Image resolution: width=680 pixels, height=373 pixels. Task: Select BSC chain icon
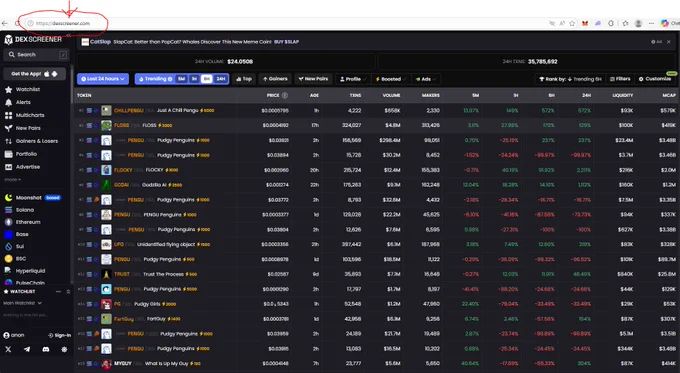coord(8,258)
